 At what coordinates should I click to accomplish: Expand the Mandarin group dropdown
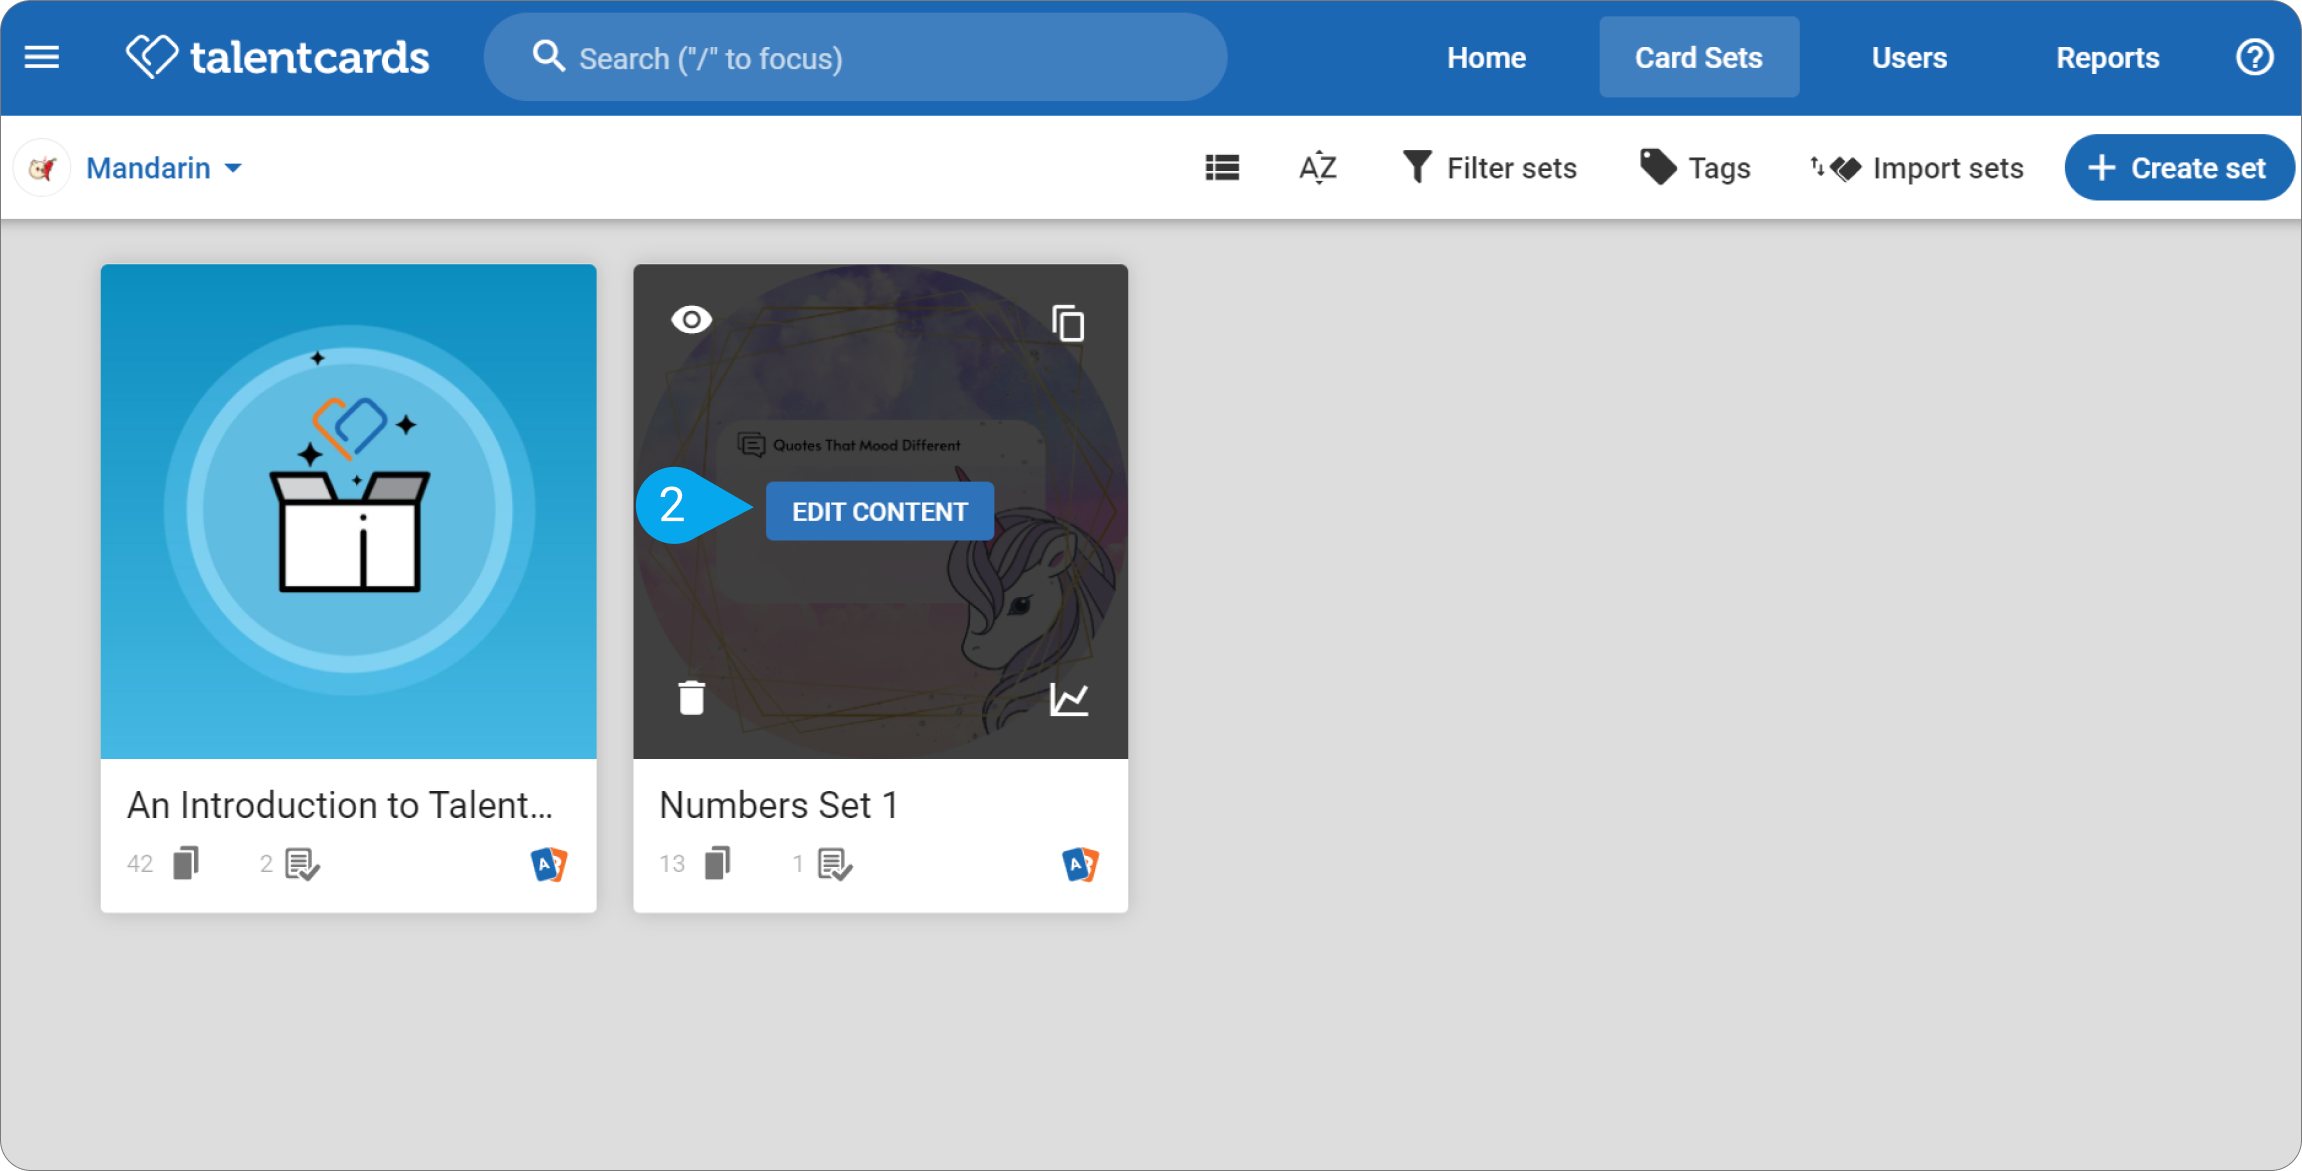[x=164, y=167]
